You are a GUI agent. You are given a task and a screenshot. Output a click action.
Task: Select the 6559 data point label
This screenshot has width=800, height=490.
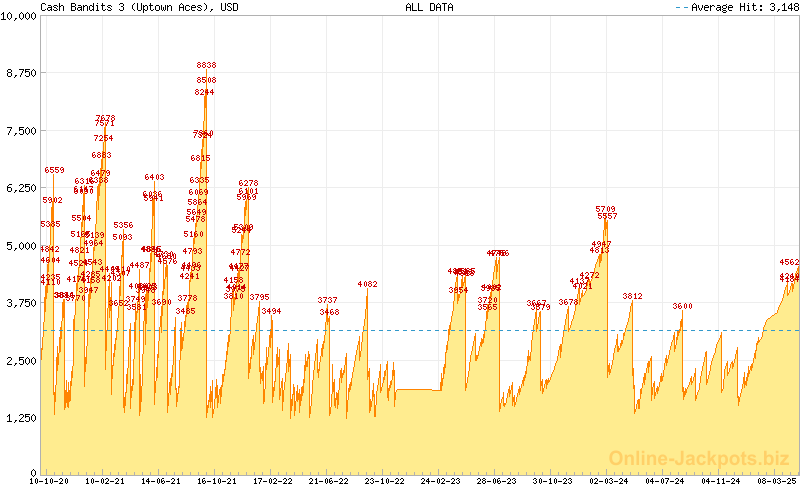[x=54, y=170]
